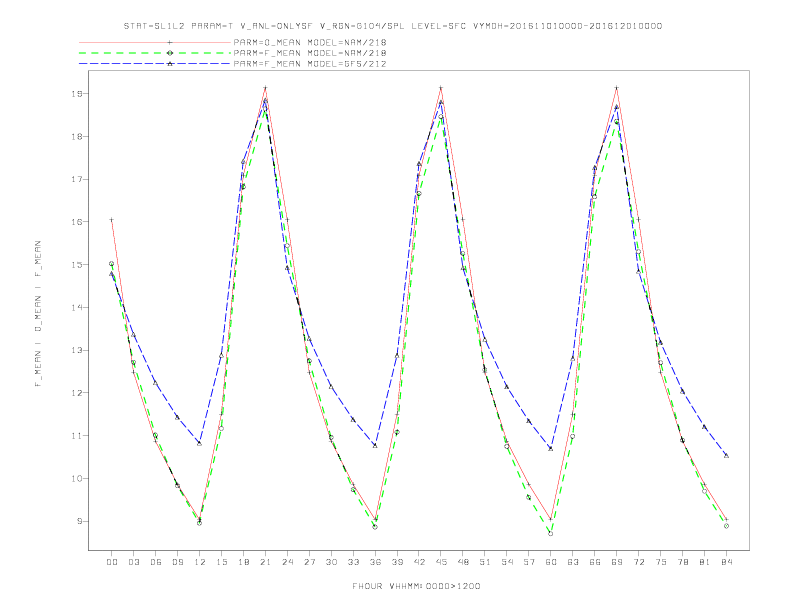Click x-axis tick label 48
Screen dimensions: 792x612
(463, 562)
